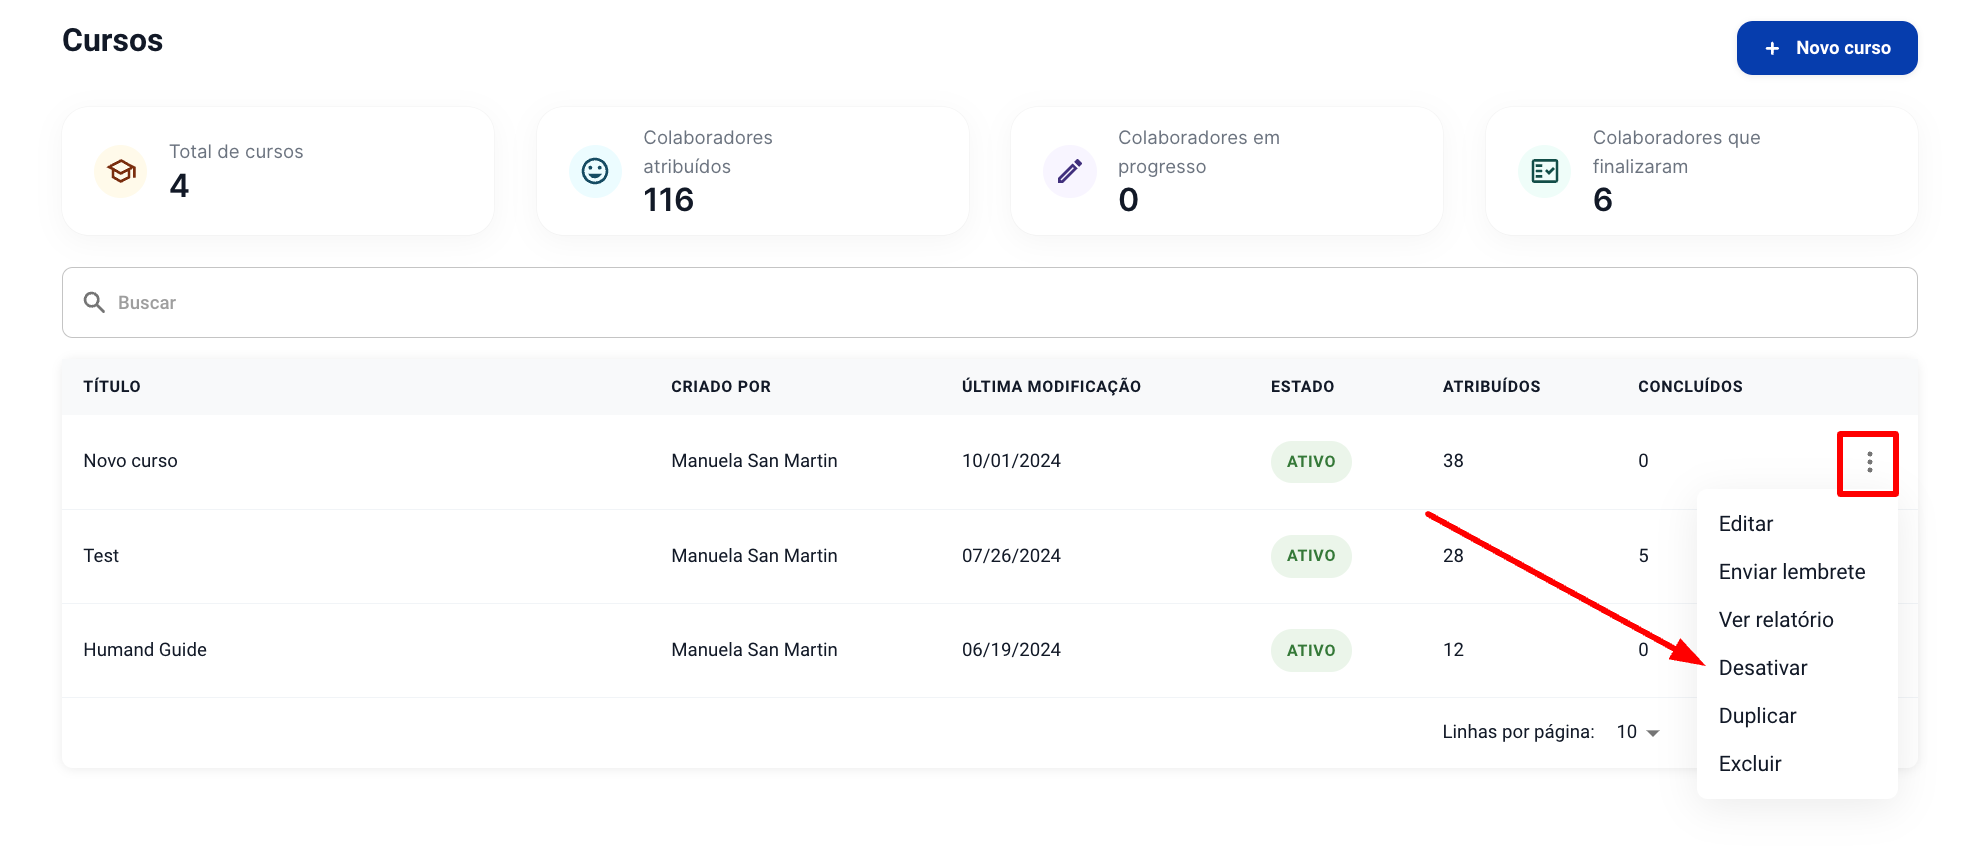Click the assigned count 12
The image size is (1982, 852).
coord(1453,650)
